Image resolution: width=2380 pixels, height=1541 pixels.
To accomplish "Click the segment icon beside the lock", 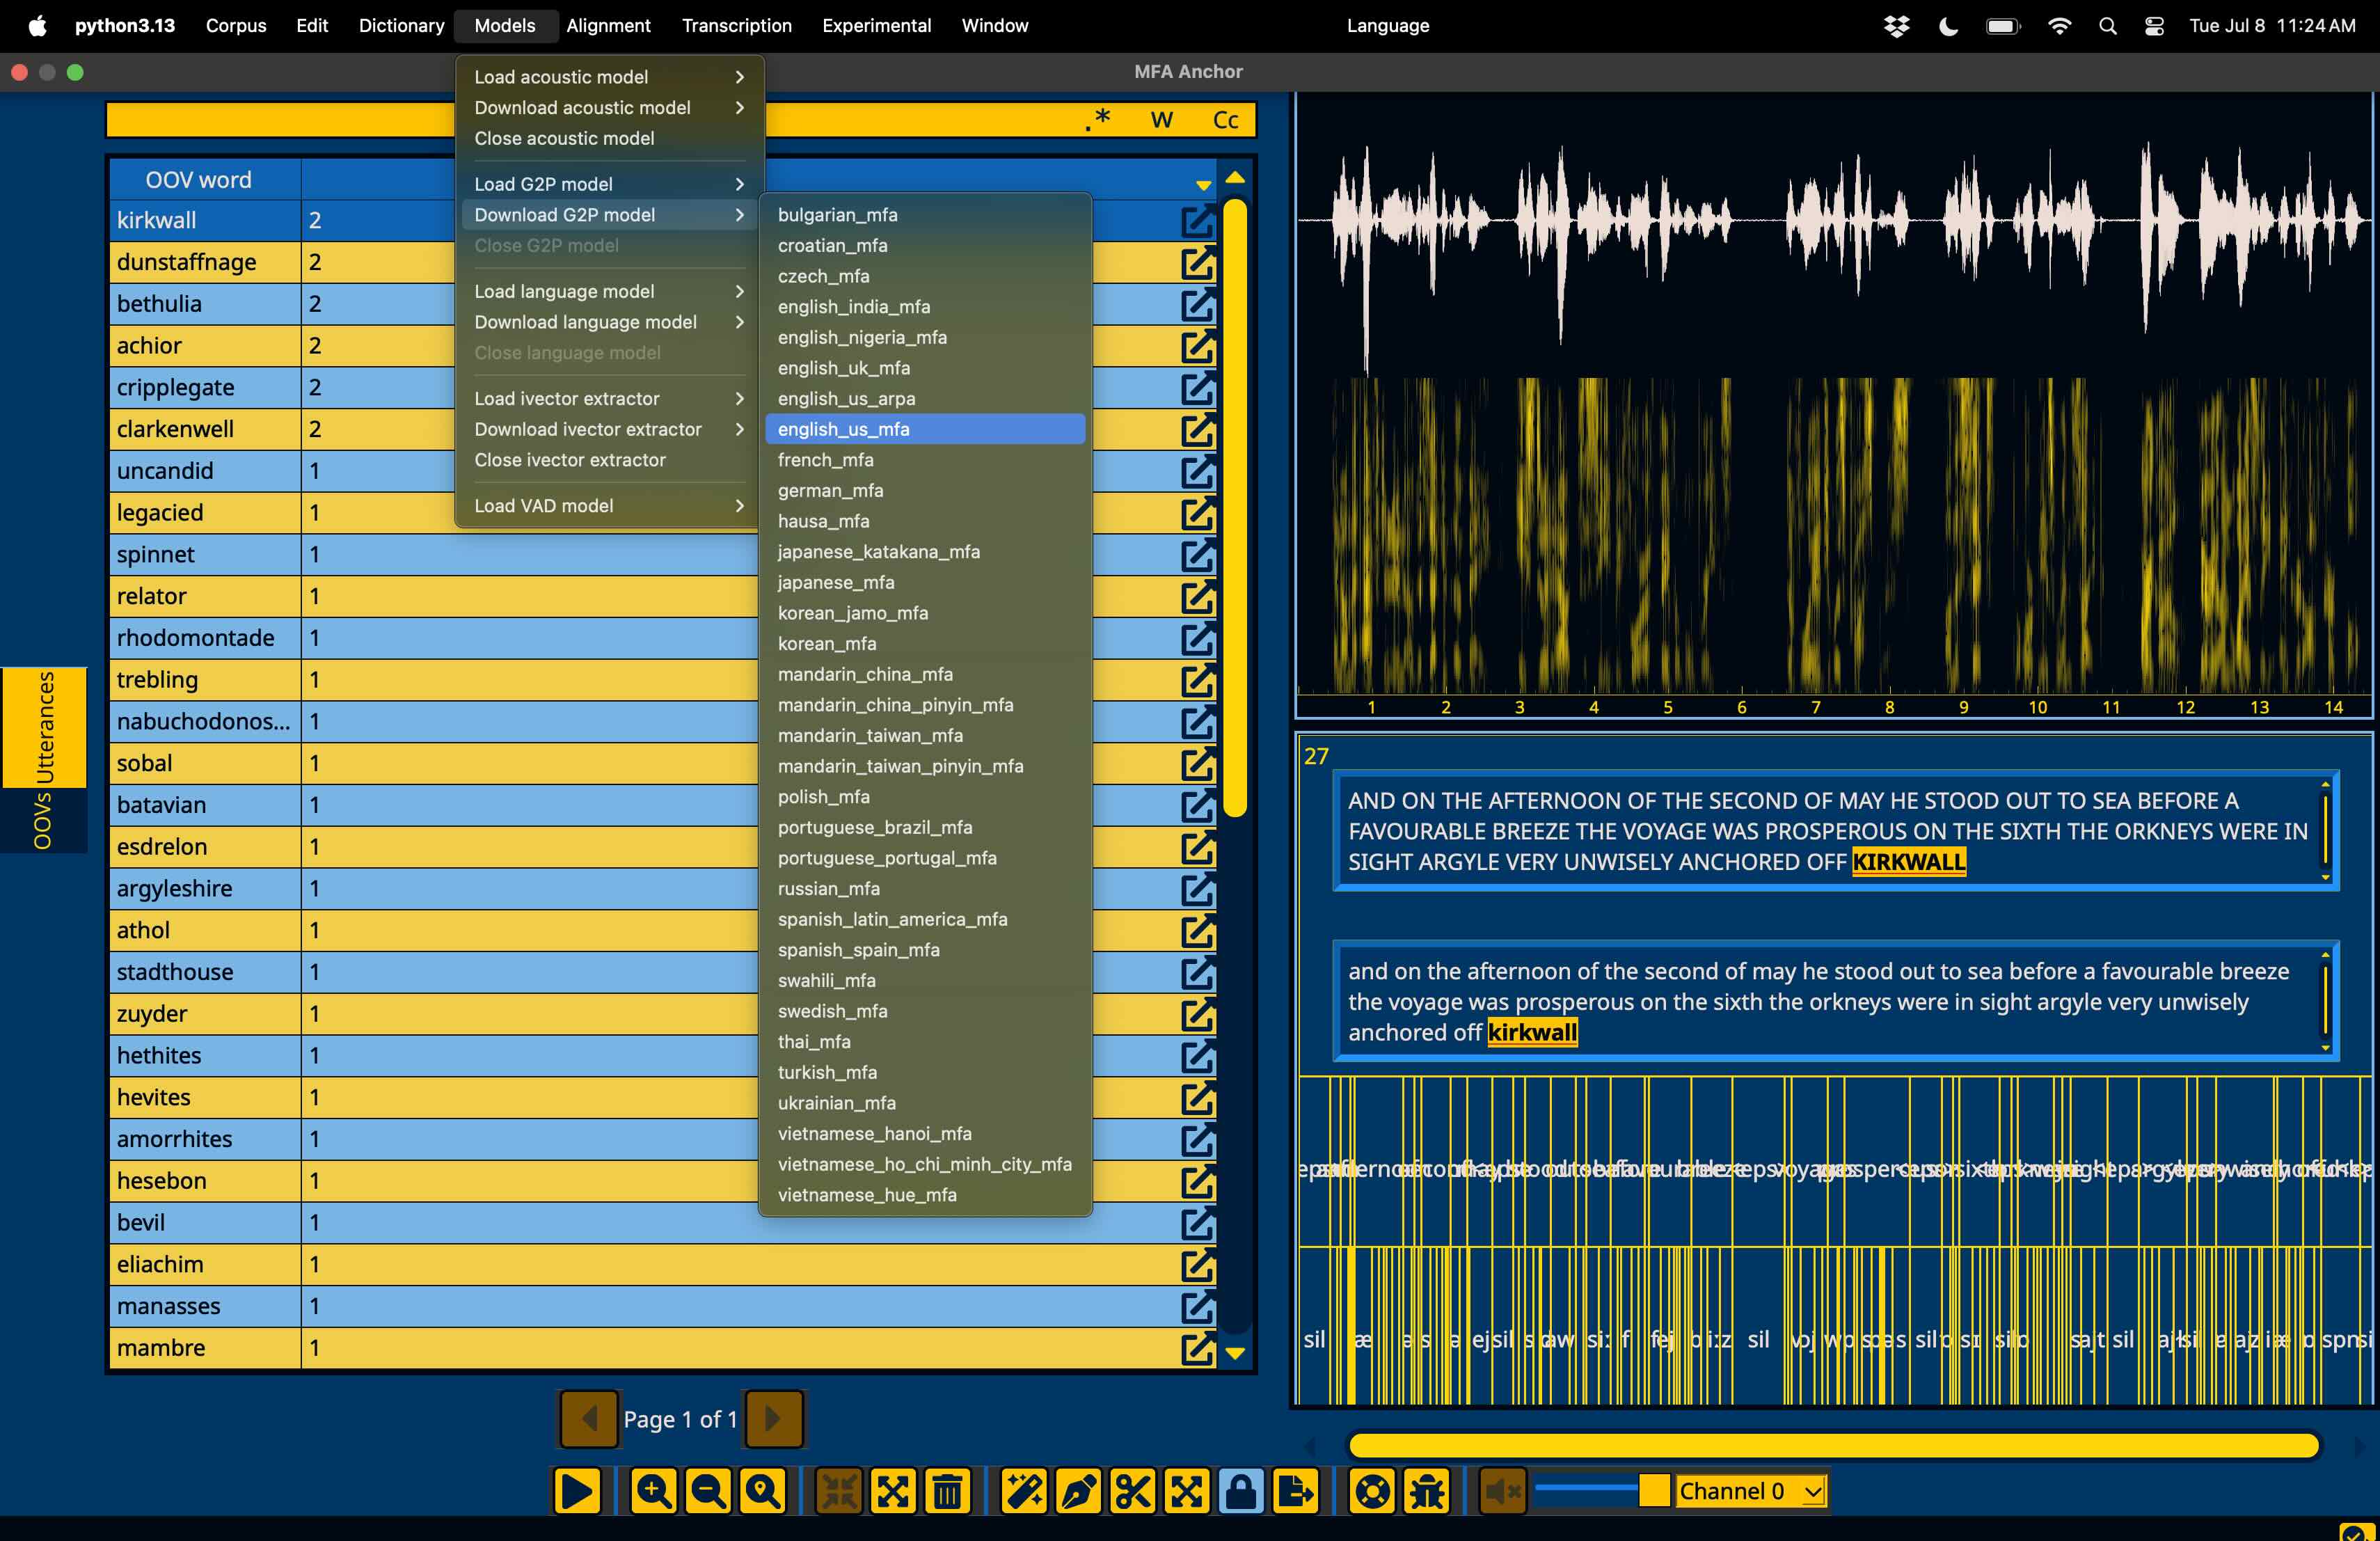I will point(1187,1492).
